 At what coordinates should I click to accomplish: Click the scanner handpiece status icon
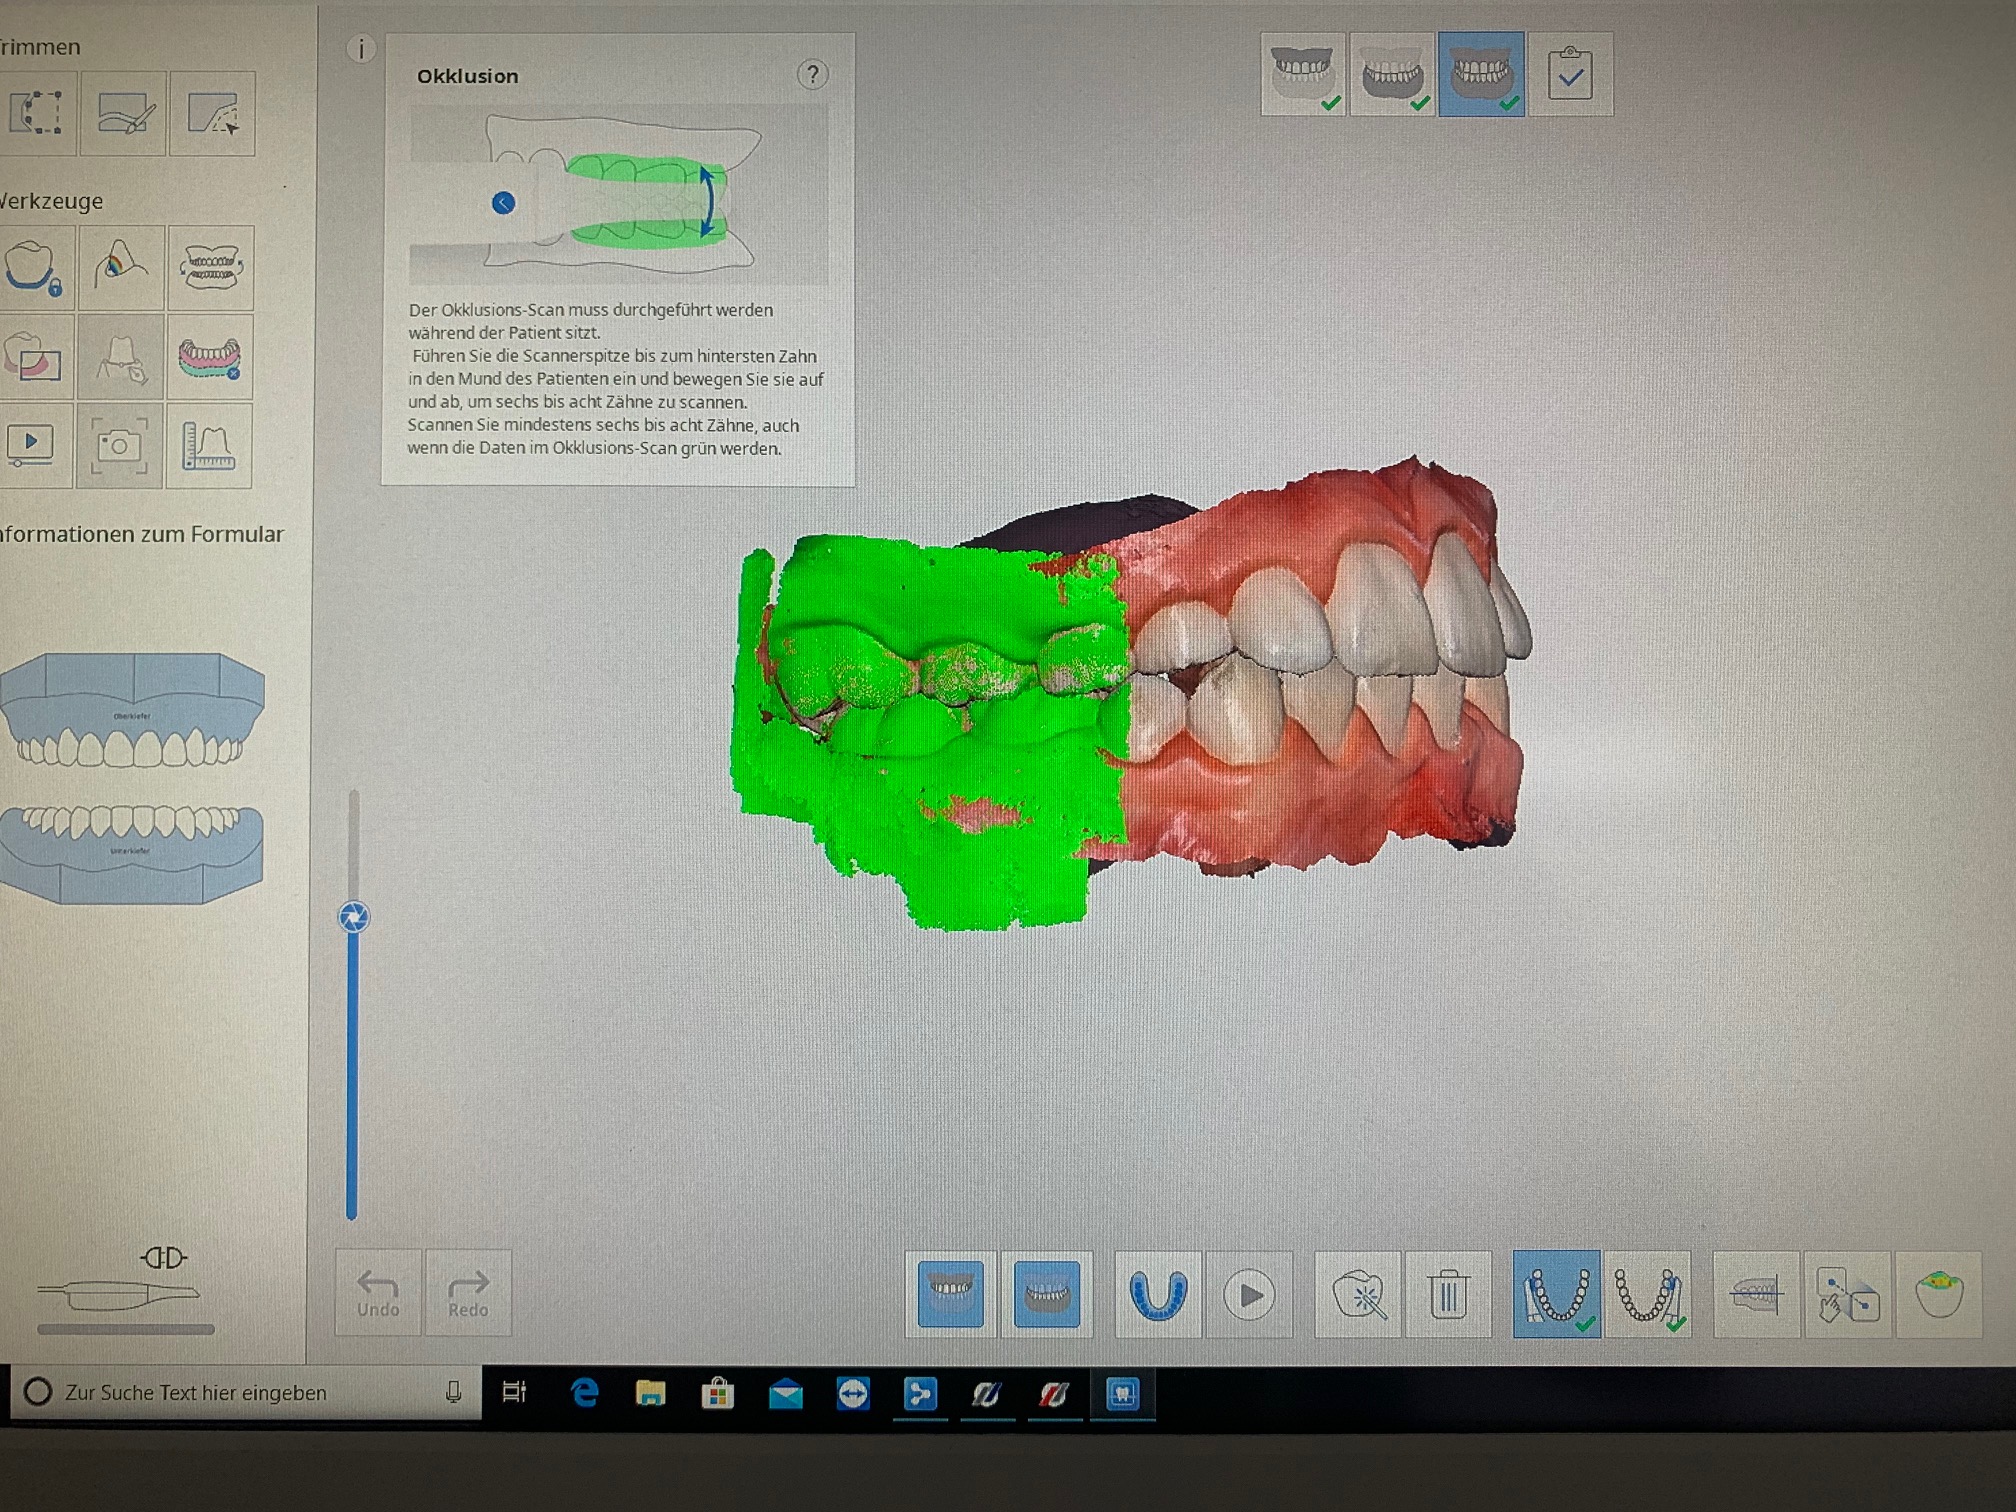120,1295
